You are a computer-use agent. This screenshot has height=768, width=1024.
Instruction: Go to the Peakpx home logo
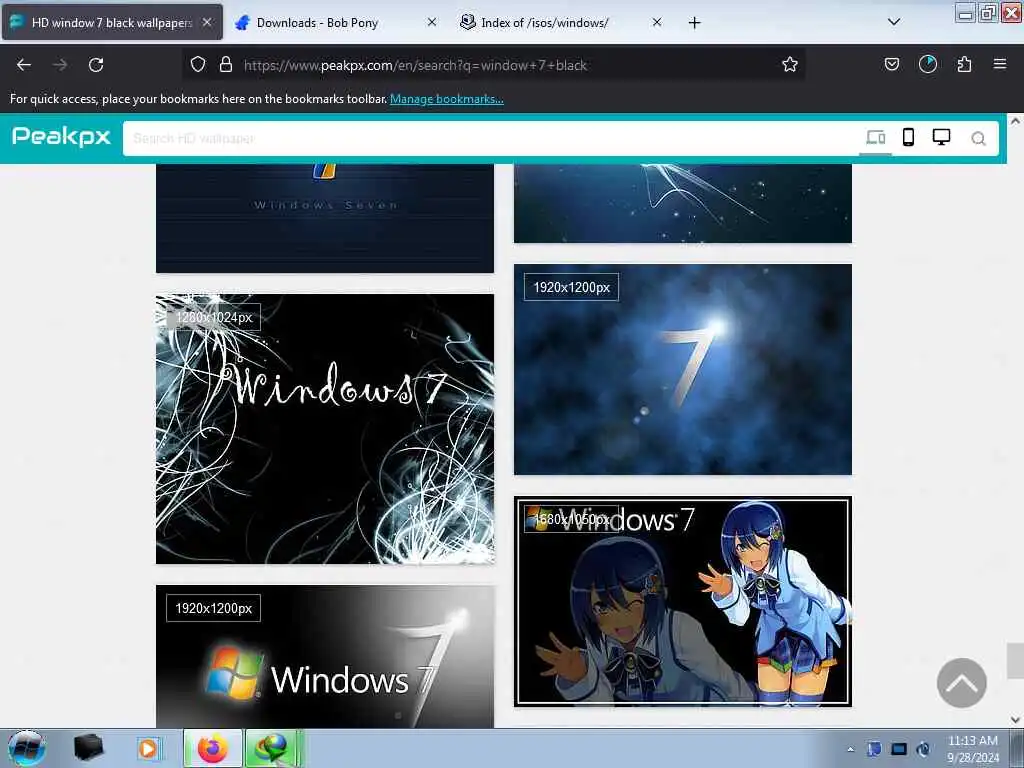click(x=61, y=136)
